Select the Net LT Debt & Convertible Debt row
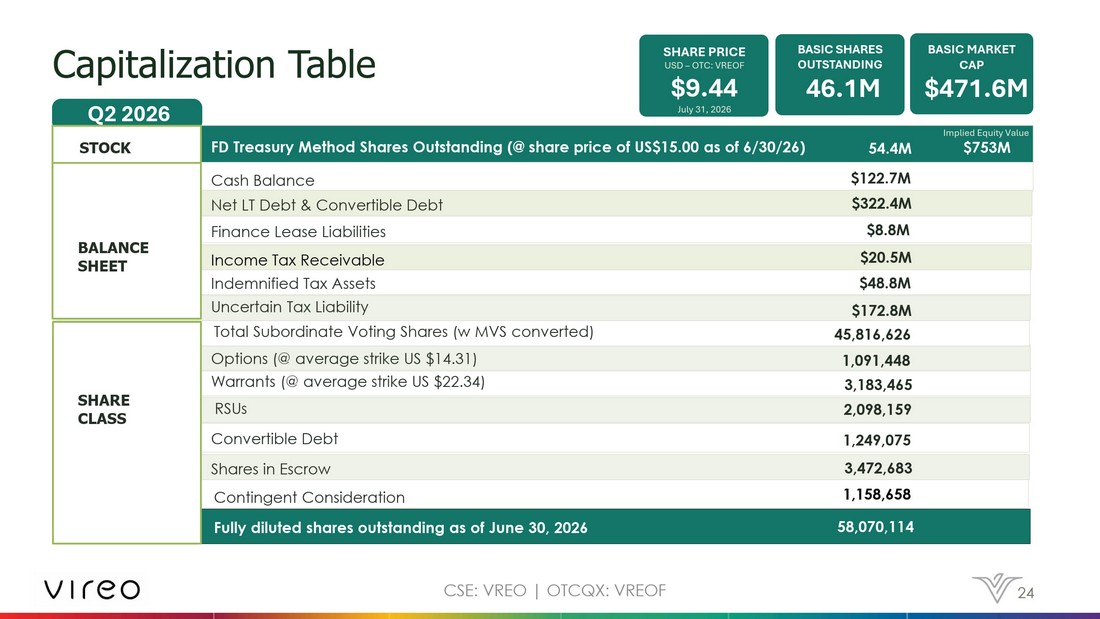Screen dimensions: 1100x619 click(617, 204)
